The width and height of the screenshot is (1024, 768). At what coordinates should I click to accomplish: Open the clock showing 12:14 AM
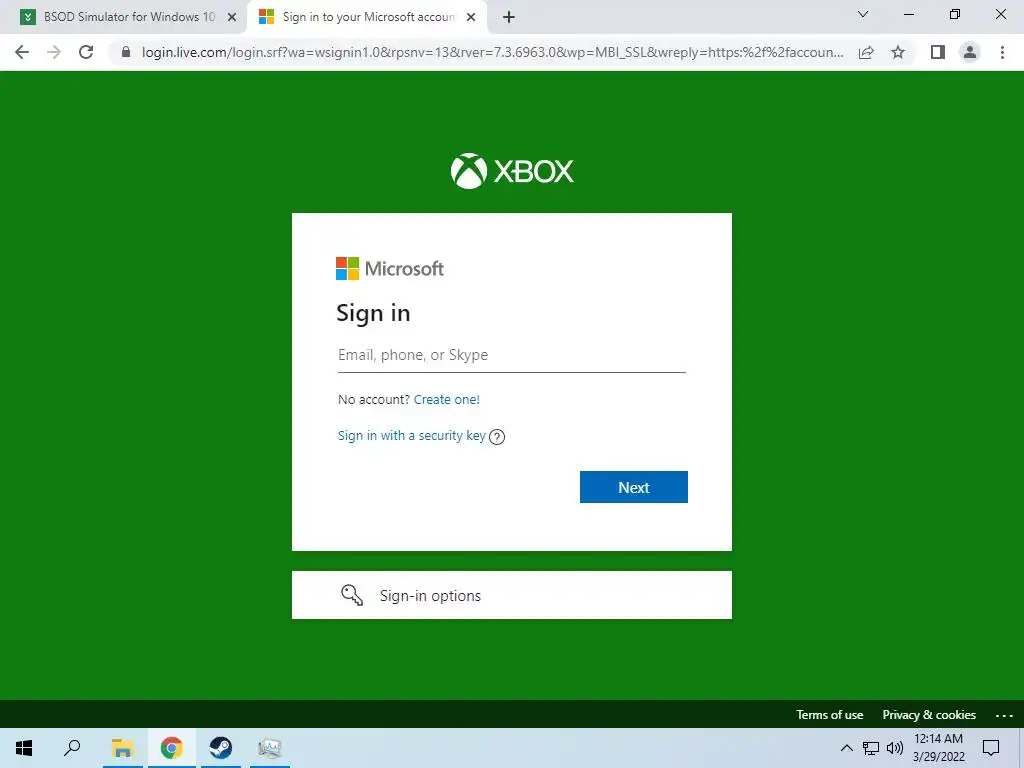pos(938,748)
